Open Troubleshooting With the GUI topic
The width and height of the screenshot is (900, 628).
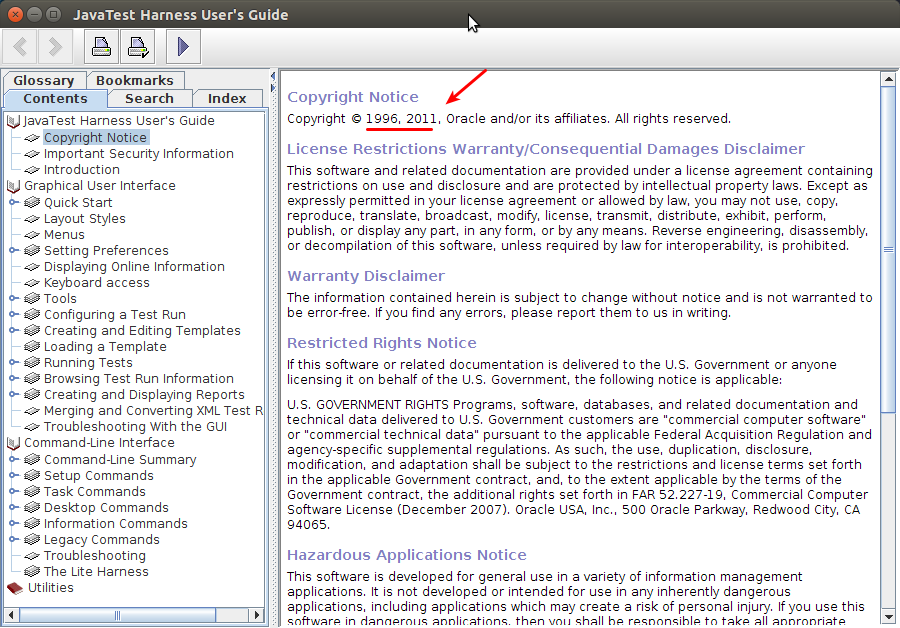coord(135,427)
